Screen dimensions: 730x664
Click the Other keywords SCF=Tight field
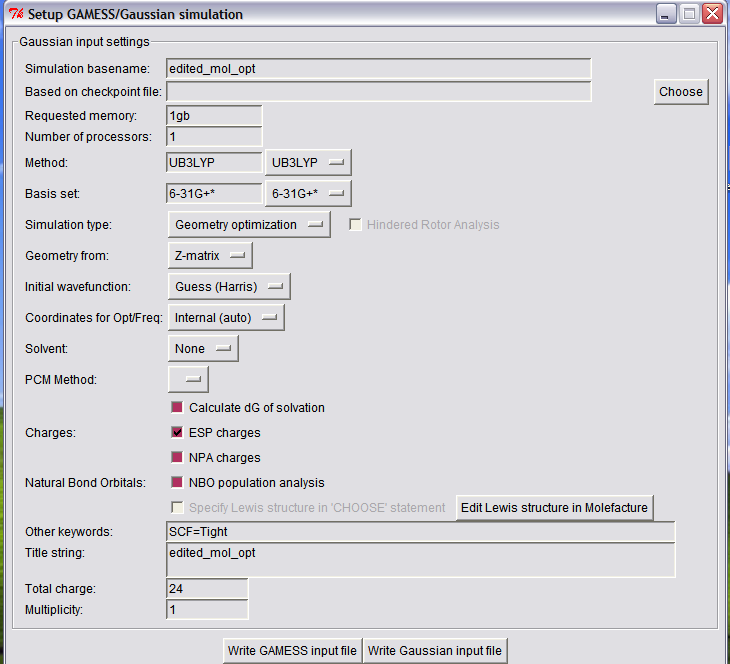click(x=420, y=532)
